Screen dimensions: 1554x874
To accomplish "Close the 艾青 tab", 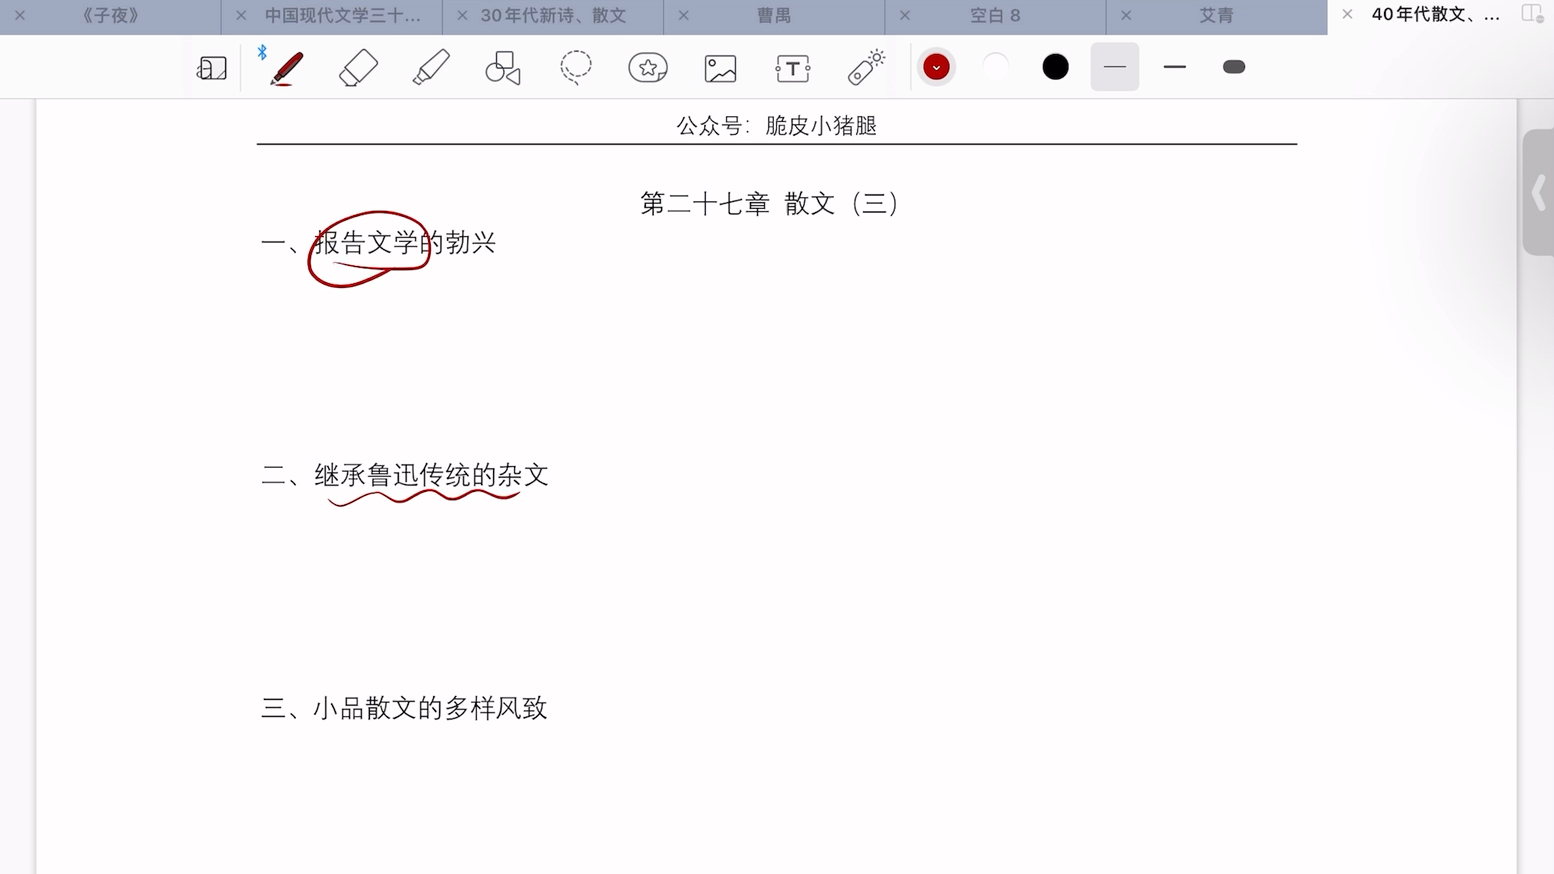I will [1126, 16].
